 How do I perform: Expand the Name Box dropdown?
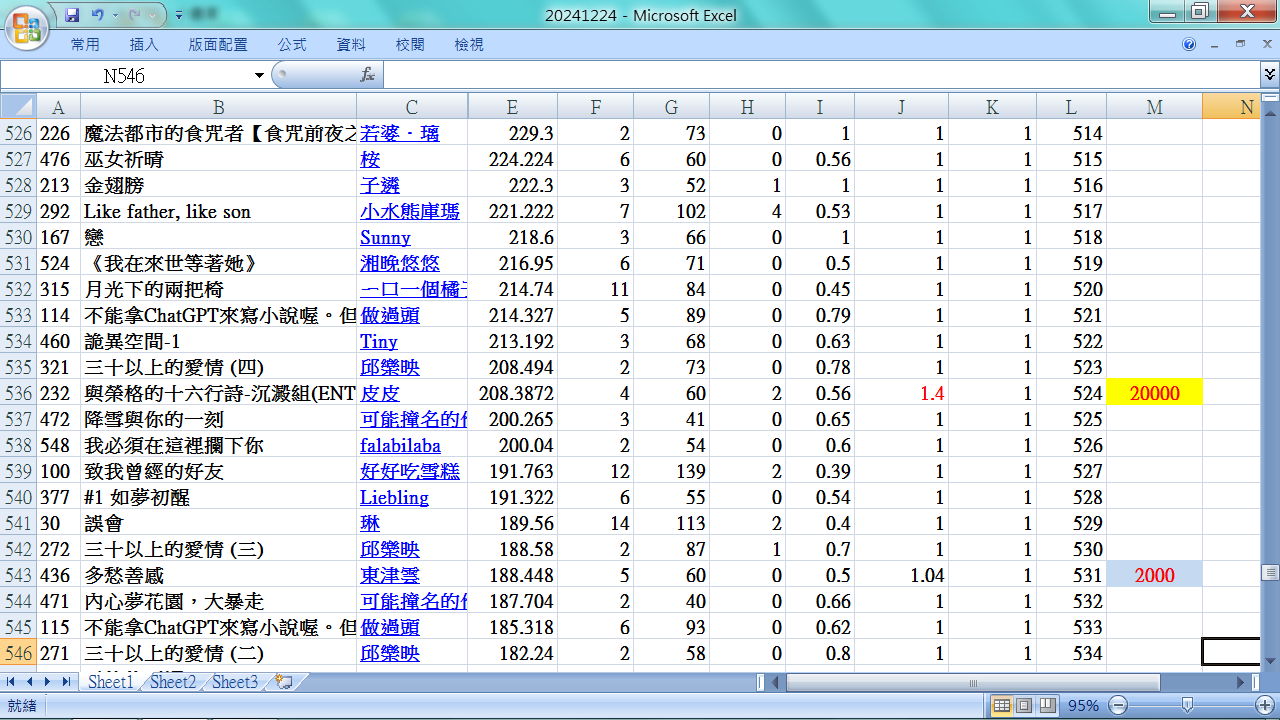259,76
